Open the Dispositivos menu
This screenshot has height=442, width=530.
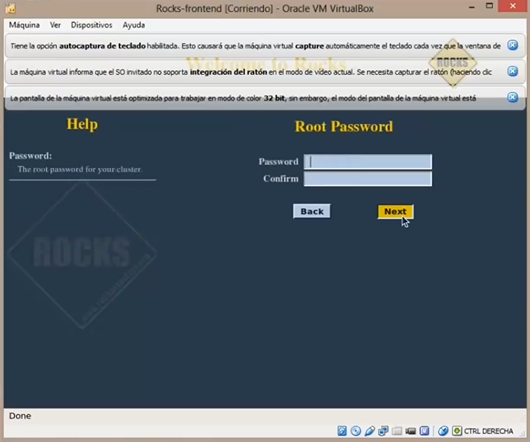[91, 25]
